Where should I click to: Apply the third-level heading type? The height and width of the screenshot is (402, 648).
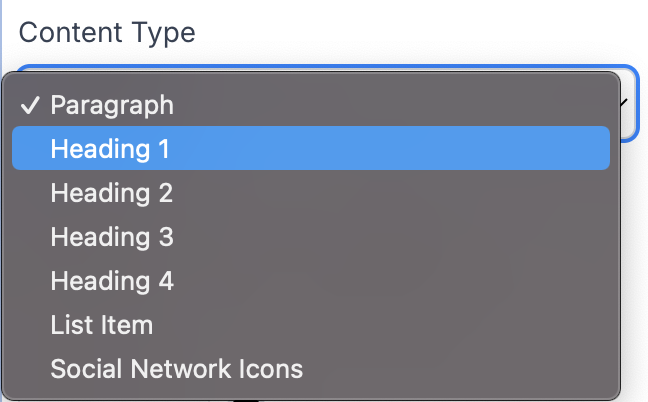[x=112, y=237]
